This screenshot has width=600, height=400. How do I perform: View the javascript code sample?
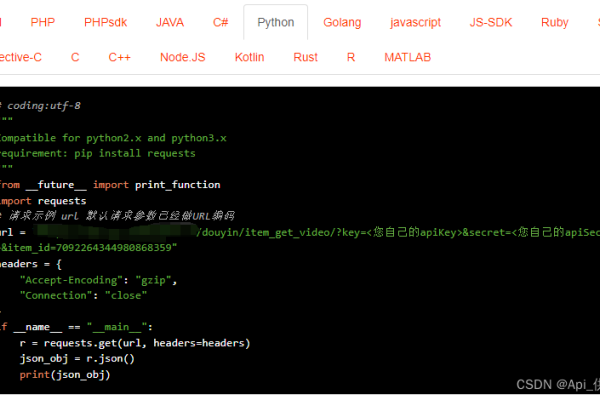(416, 22)
